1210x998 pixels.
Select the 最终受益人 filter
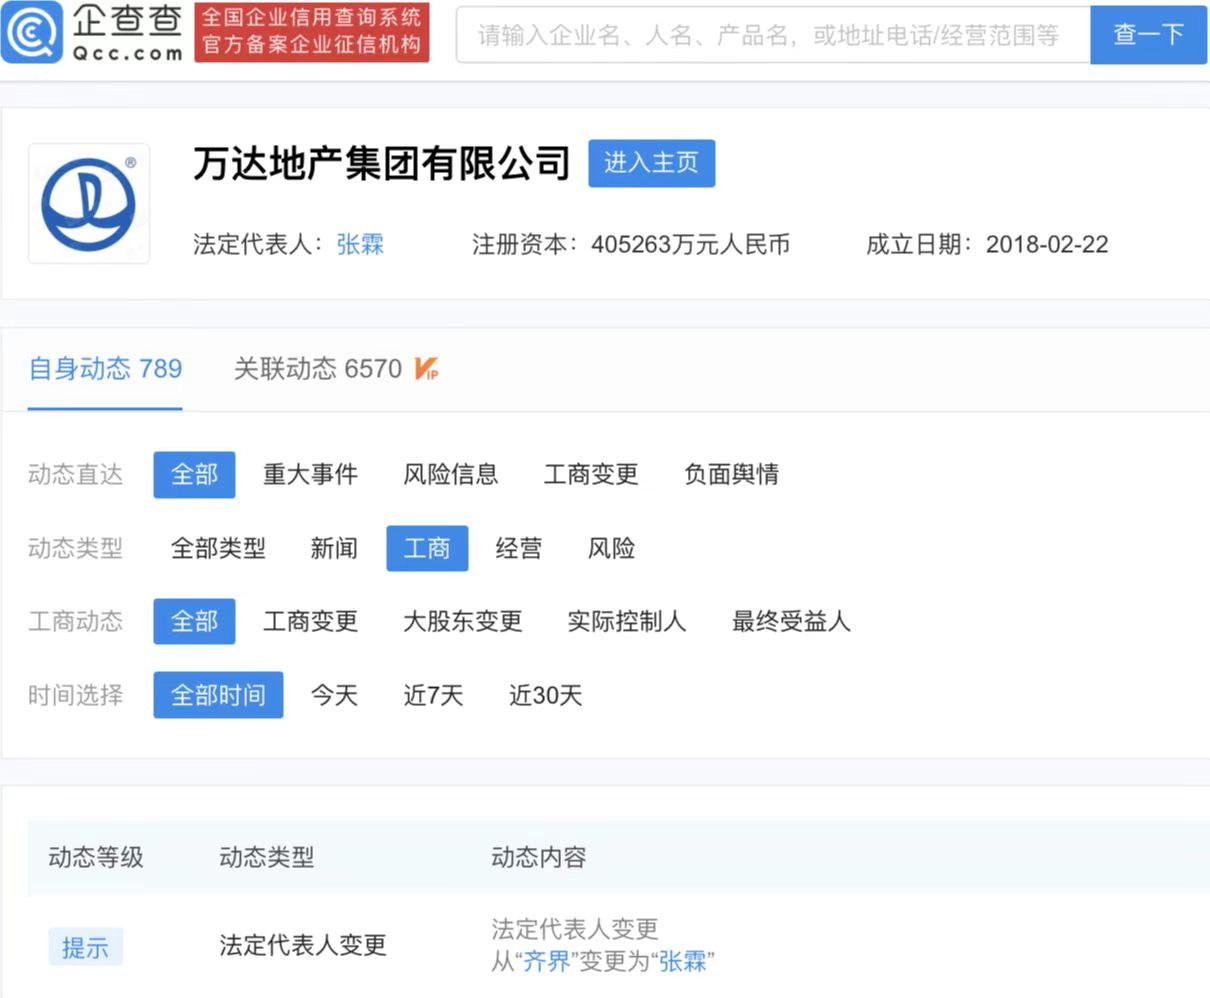[x=791, y=621]
